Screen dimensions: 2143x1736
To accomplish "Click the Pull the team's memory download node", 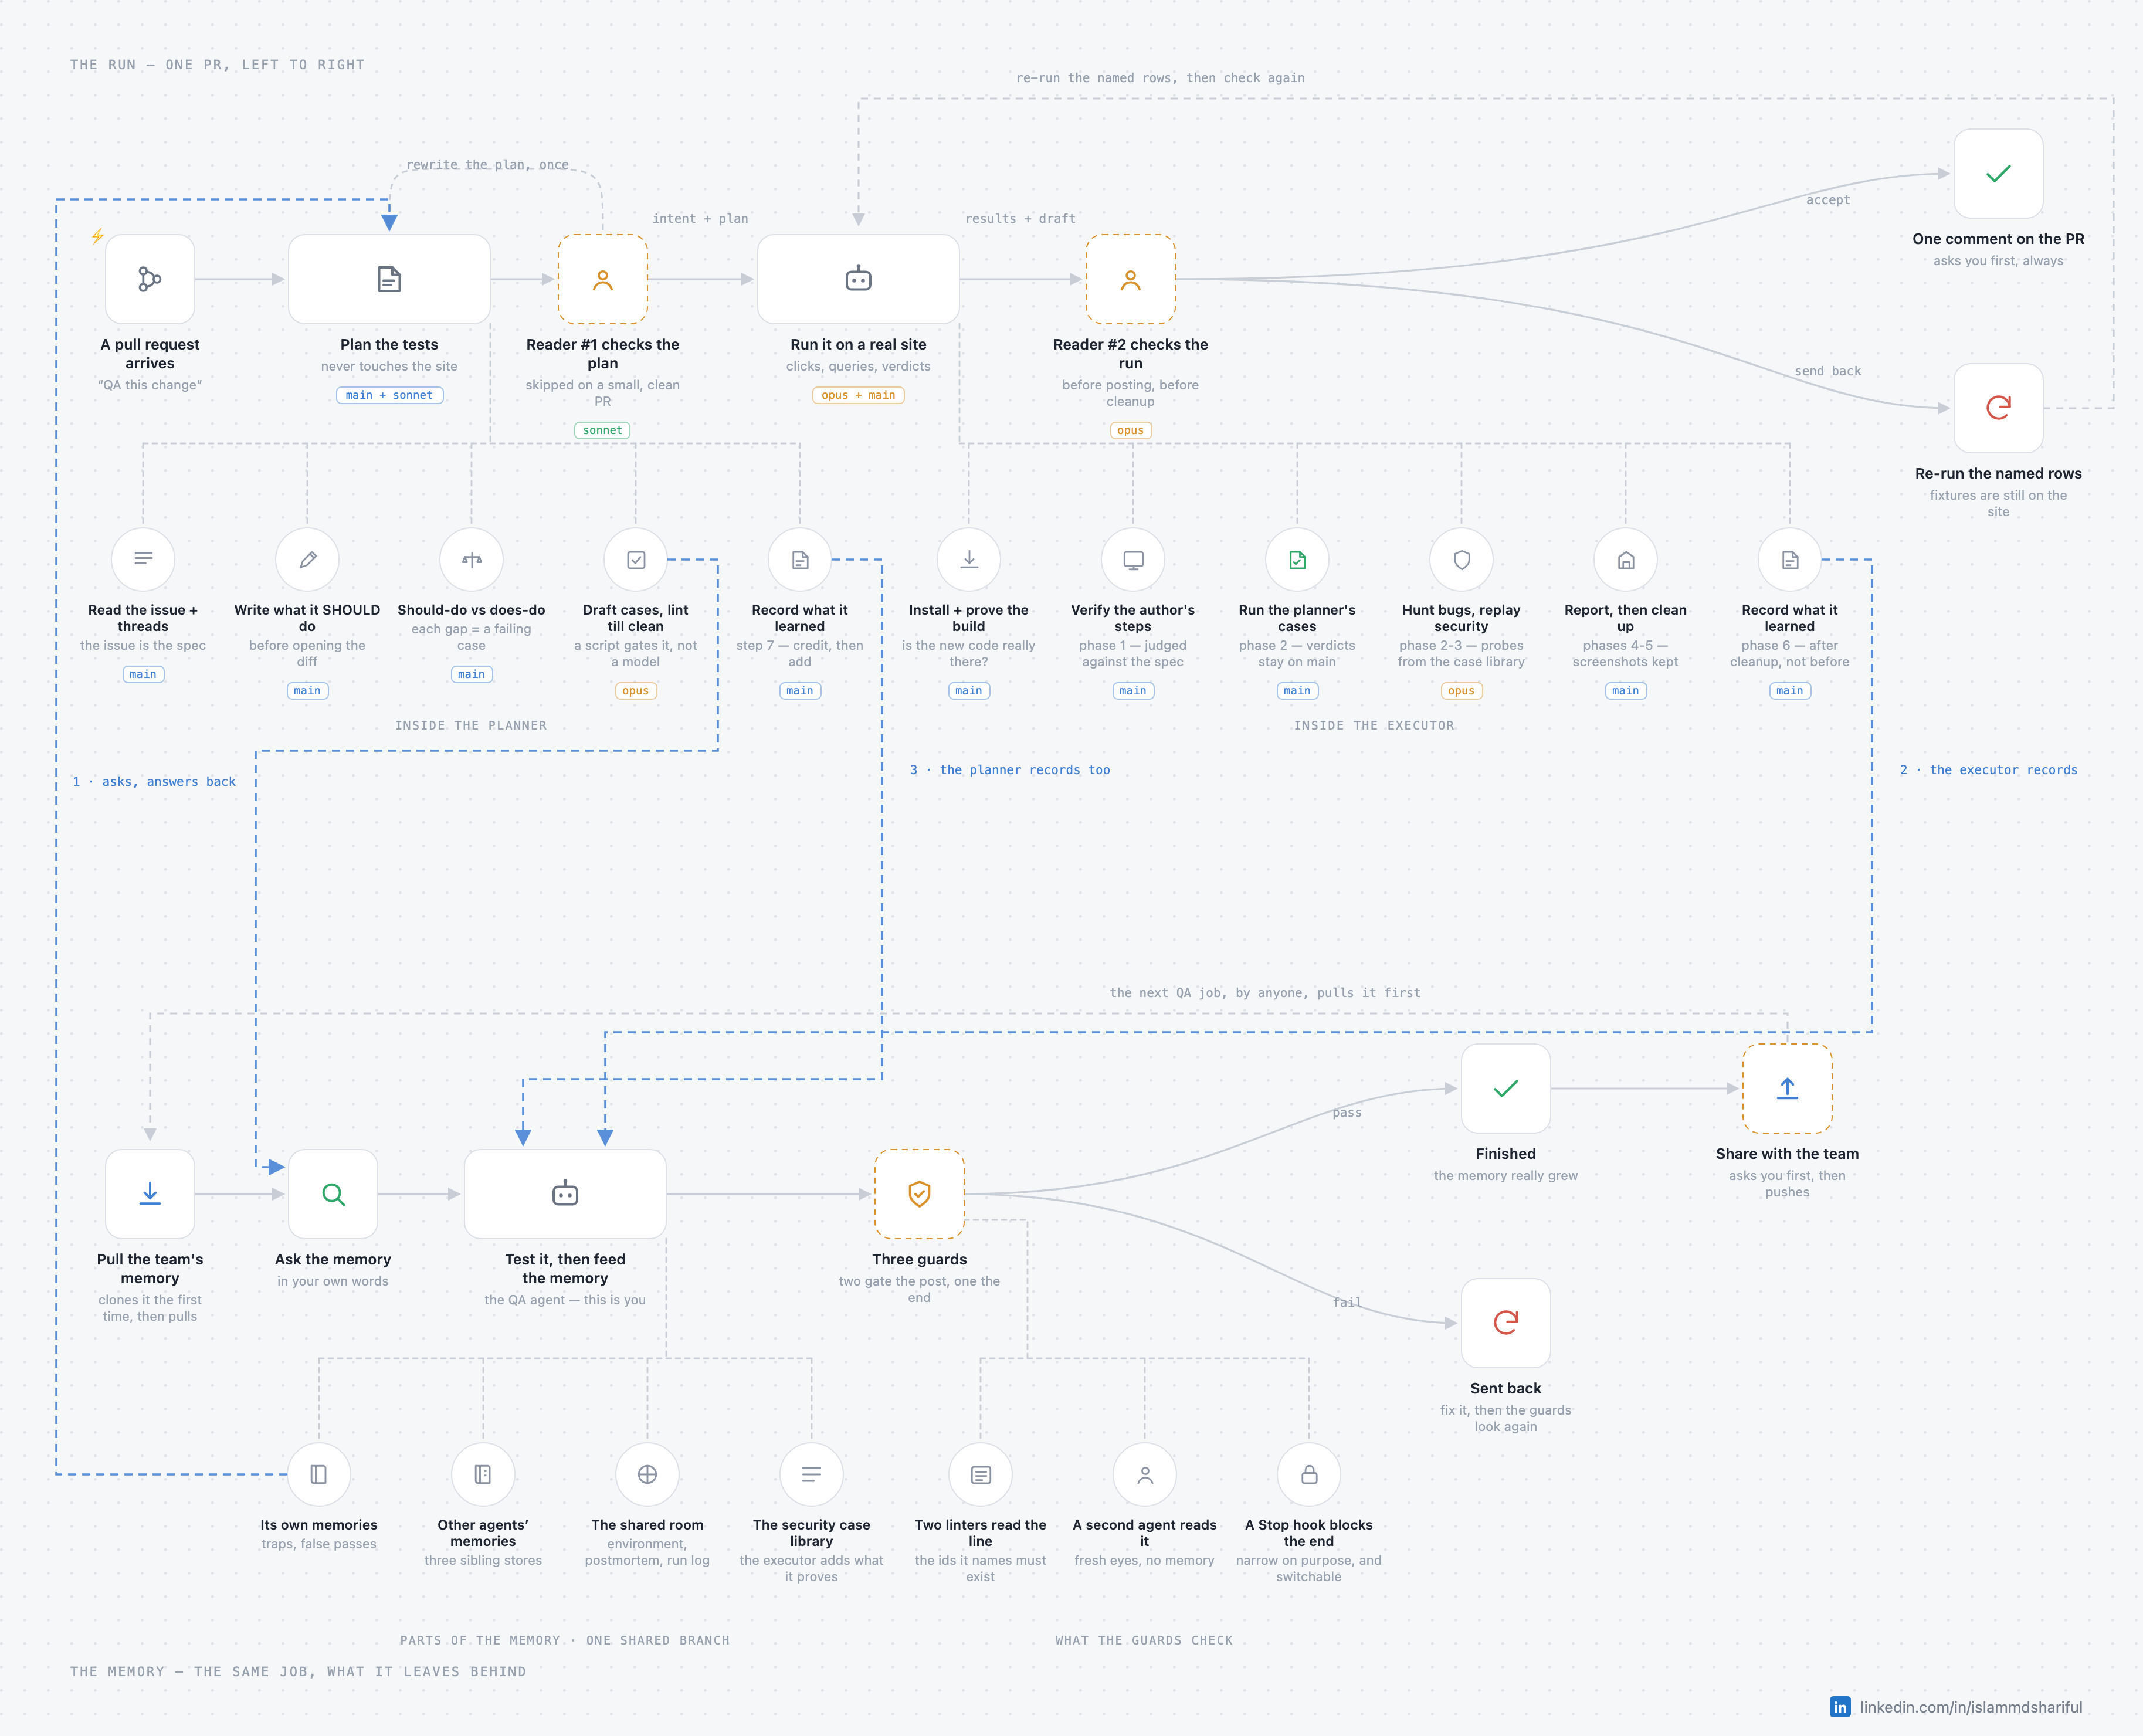I will pos(150,1194).
